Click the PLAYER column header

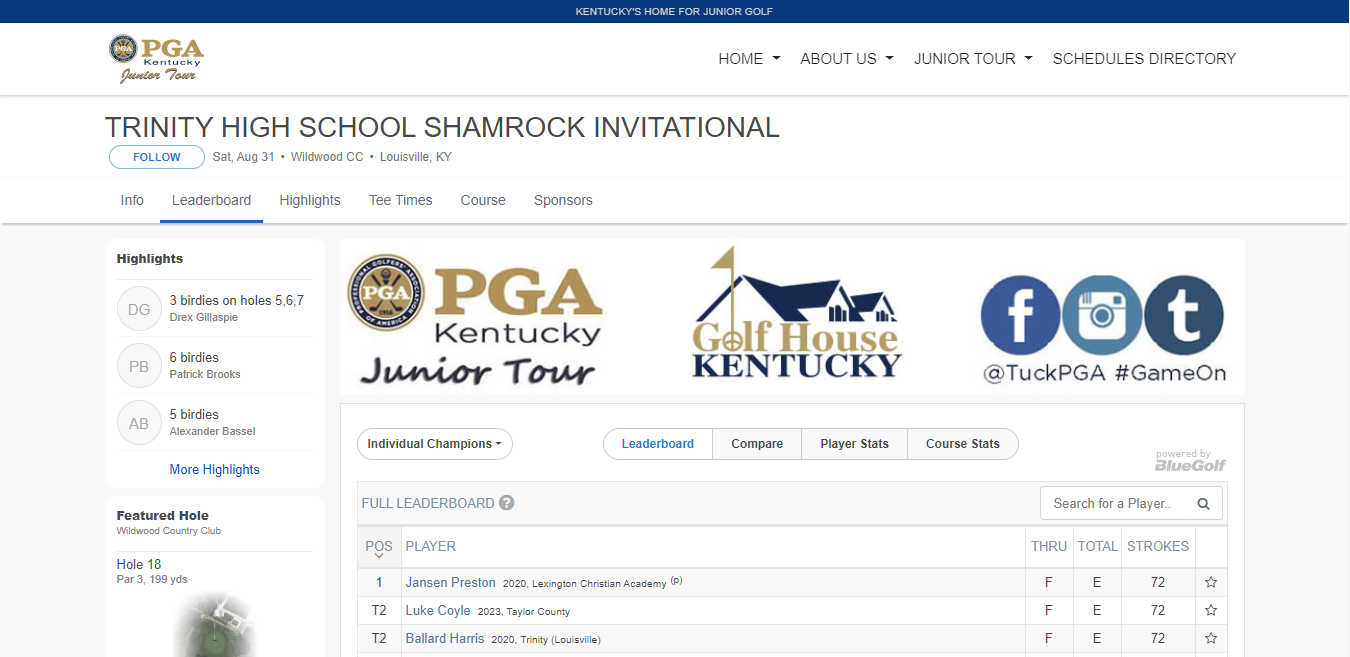click(x=431, y=546)
